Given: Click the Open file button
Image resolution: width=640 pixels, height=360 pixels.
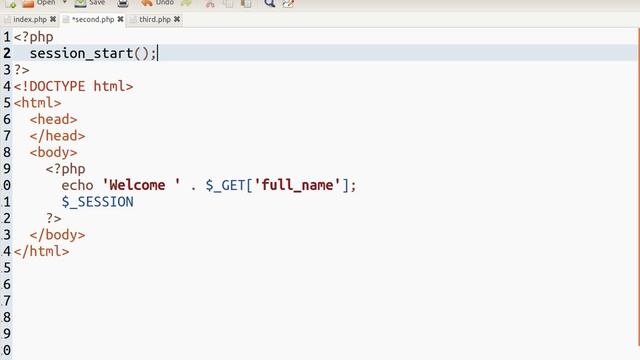Looking at the screenshot, I should tap(39, 3).
